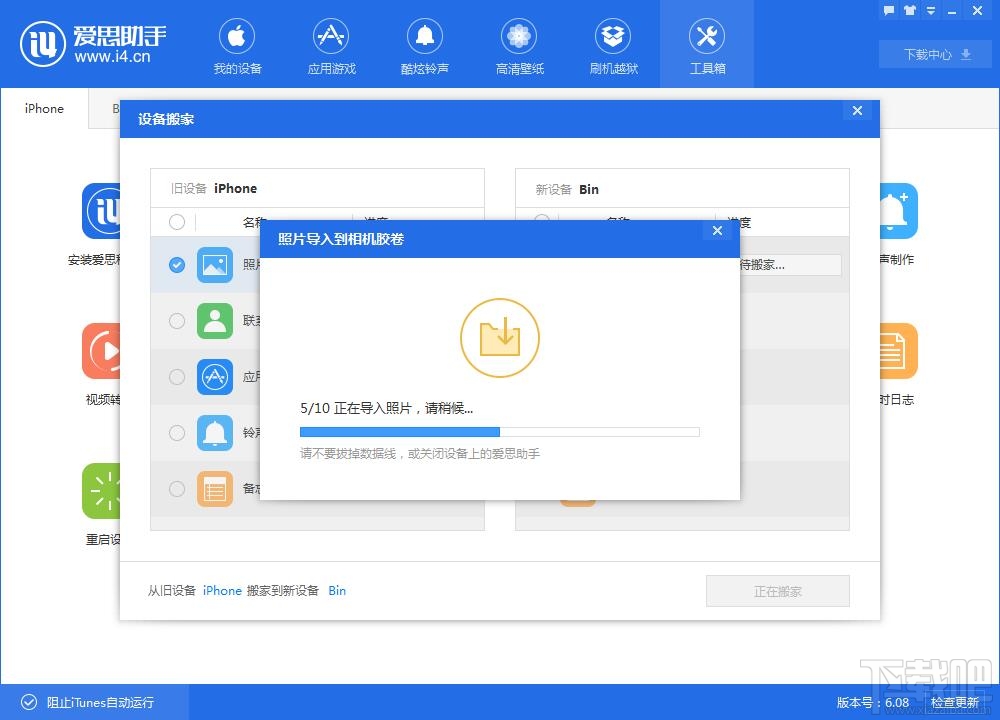Click the green 联系人 contacts icon

click(x=215, y=321)
